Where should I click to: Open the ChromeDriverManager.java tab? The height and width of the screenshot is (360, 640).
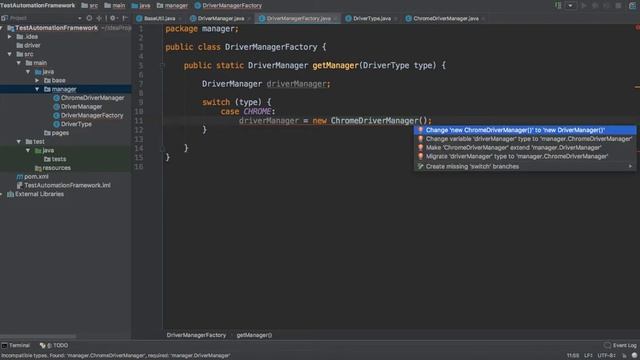[446, 18]
